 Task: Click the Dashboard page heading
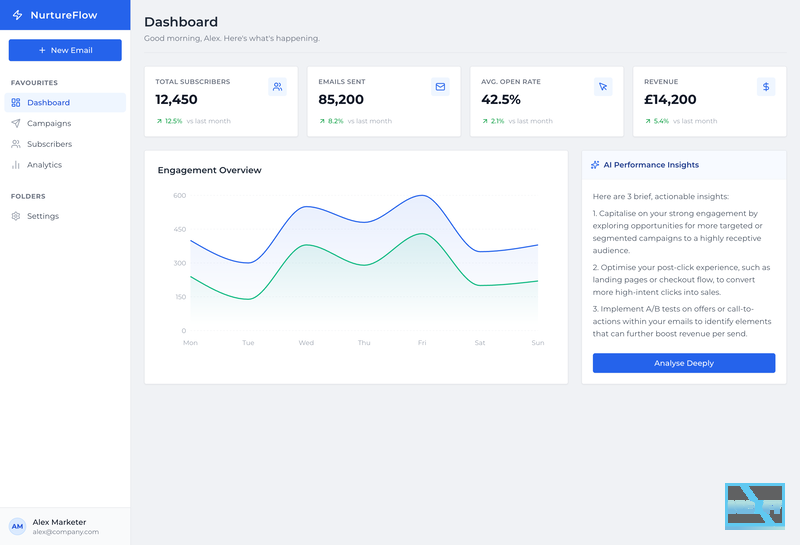[181, 22]
